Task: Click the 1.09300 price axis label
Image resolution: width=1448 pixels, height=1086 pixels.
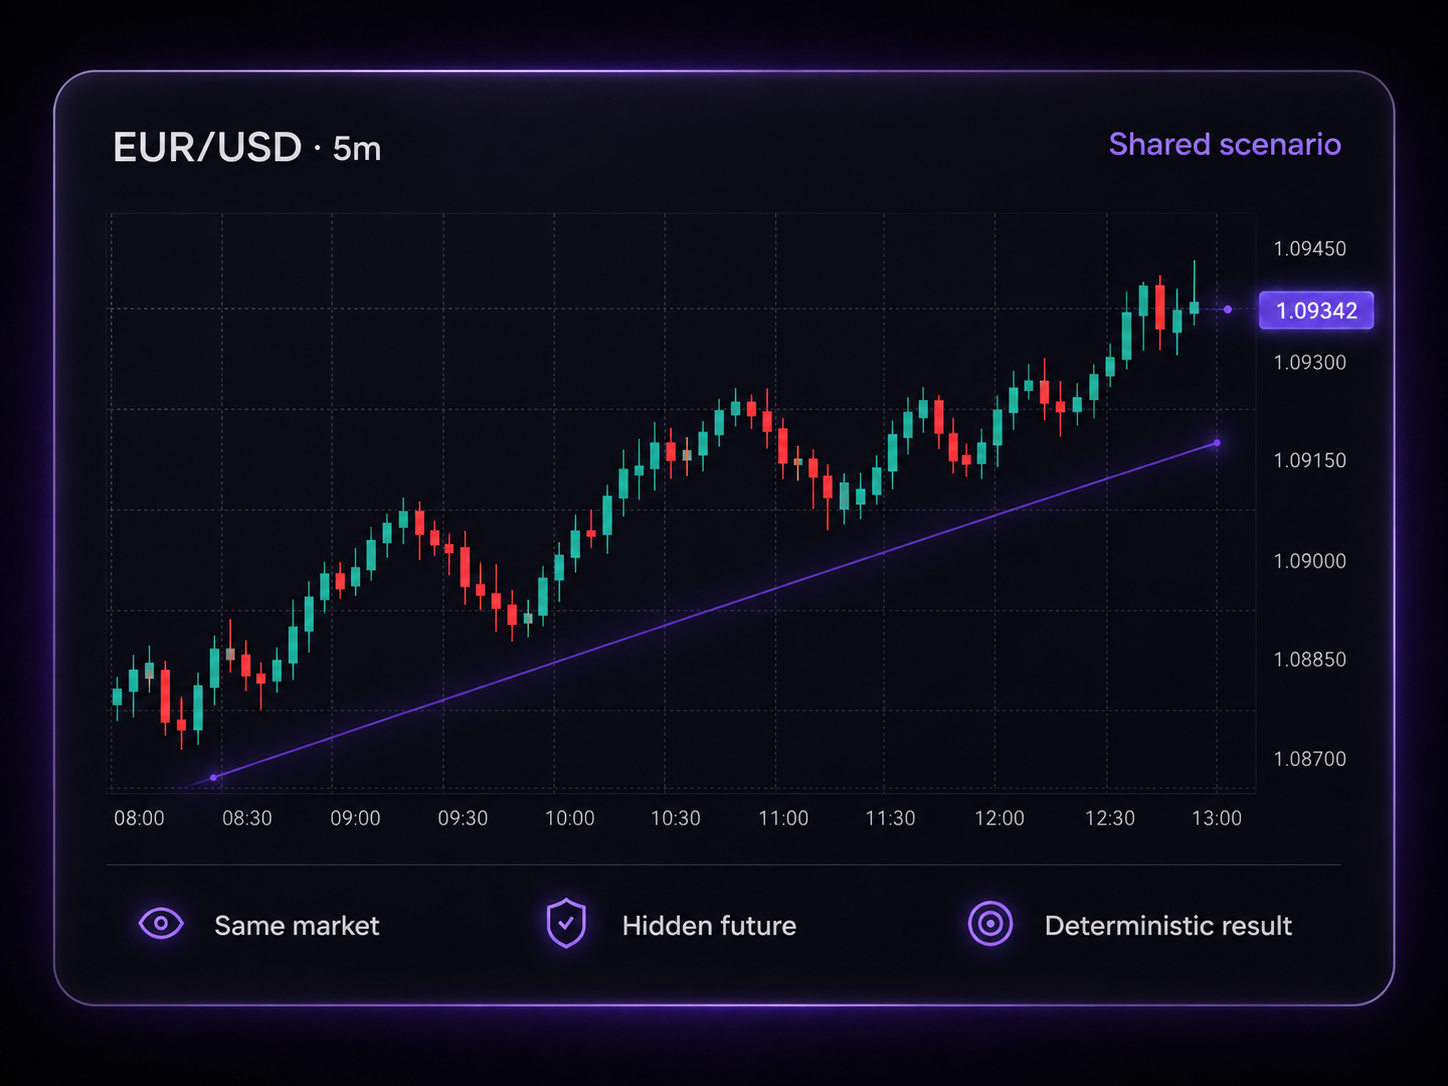Action: 1309,362
